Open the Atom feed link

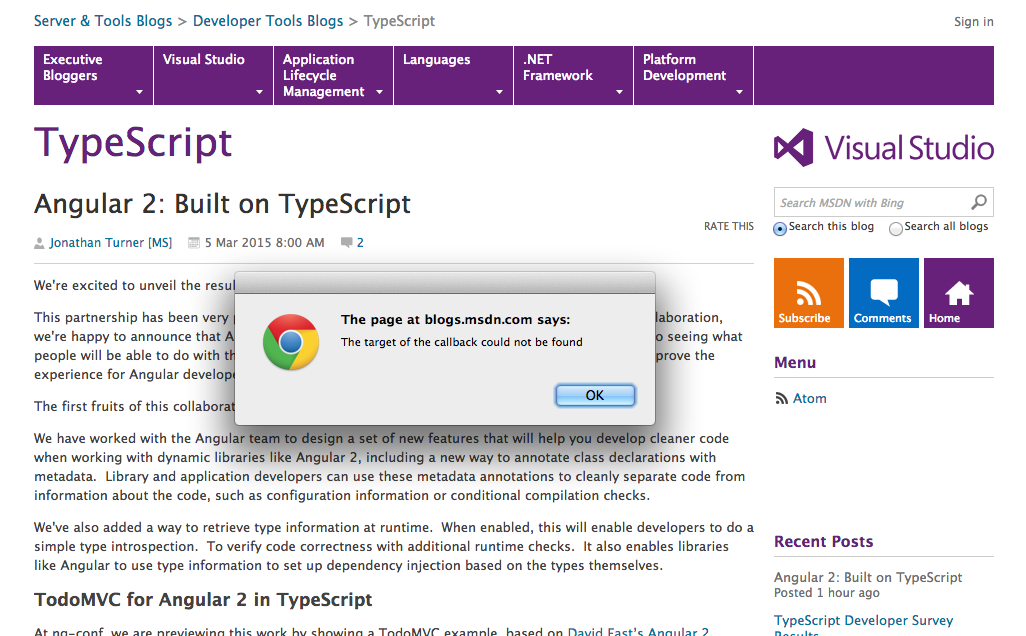pos(809,398)
